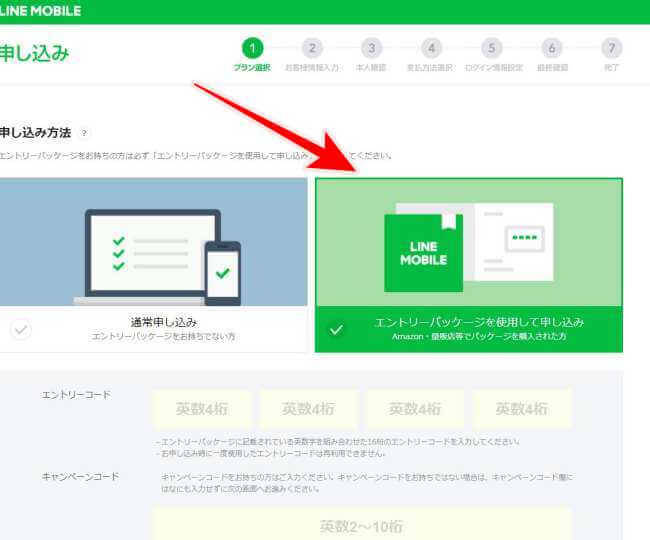Screen dimensions: 650x540
Task: Focus the first エントリーコード 英数4桁 field
Action: [x=202, y=409]
